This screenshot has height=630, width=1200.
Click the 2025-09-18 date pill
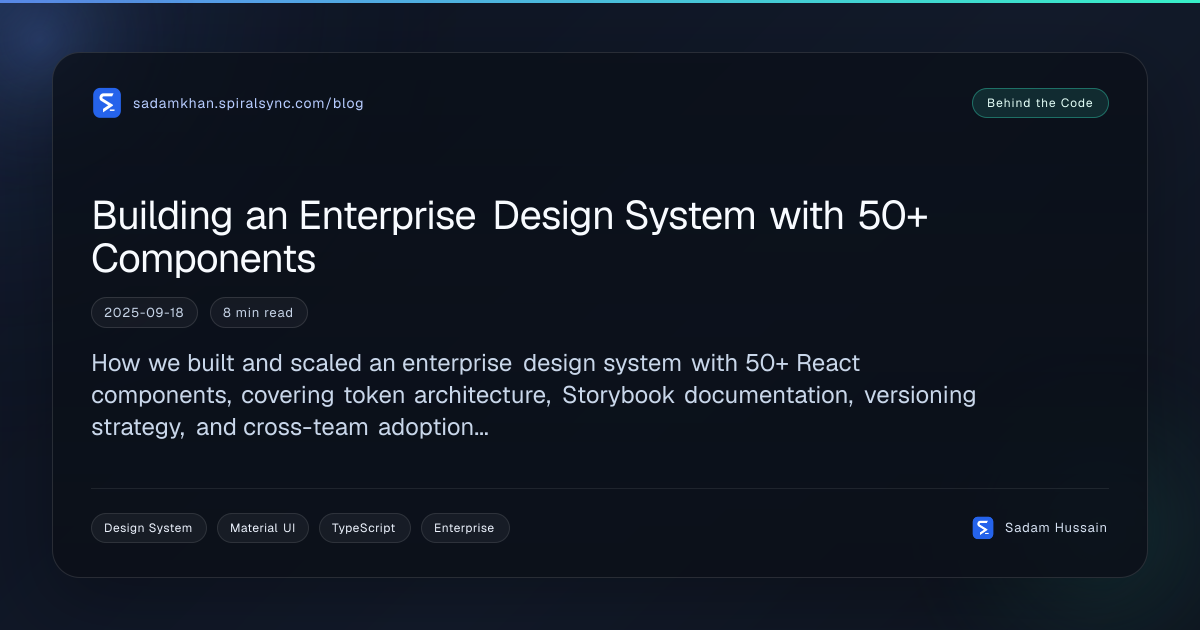tap(144, 313)
